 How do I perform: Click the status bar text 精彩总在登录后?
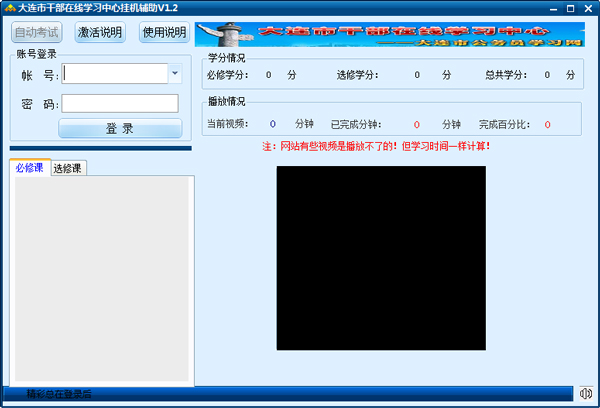pos(59,394)
